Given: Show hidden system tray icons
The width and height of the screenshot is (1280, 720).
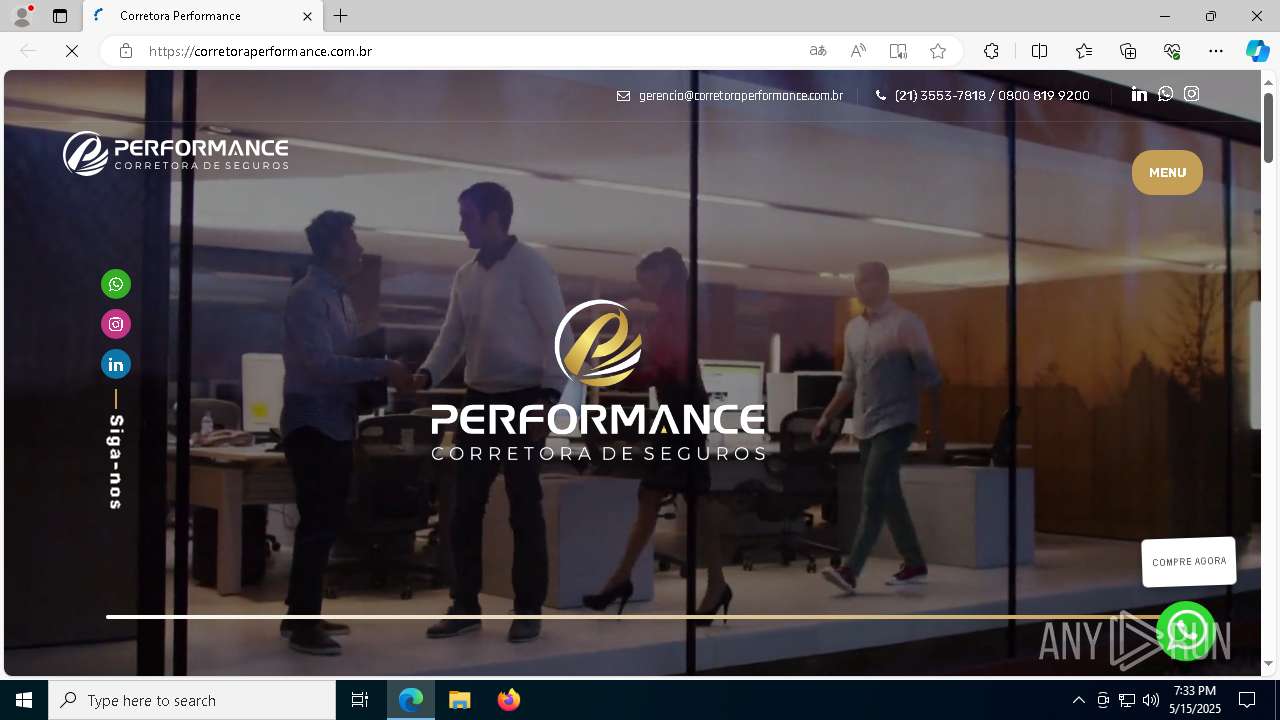Looking at the screenshot, I should tap(1078, 700).
